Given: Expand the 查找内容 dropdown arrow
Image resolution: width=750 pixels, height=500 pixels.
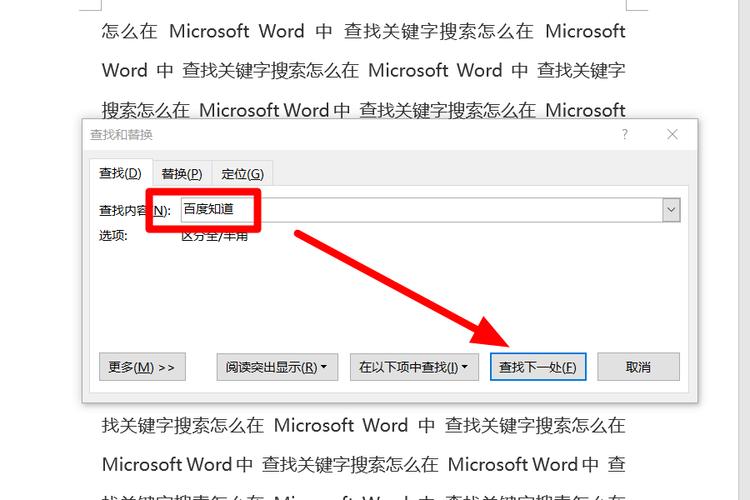Looking at the screenshot, I should [x=671, y=210].
